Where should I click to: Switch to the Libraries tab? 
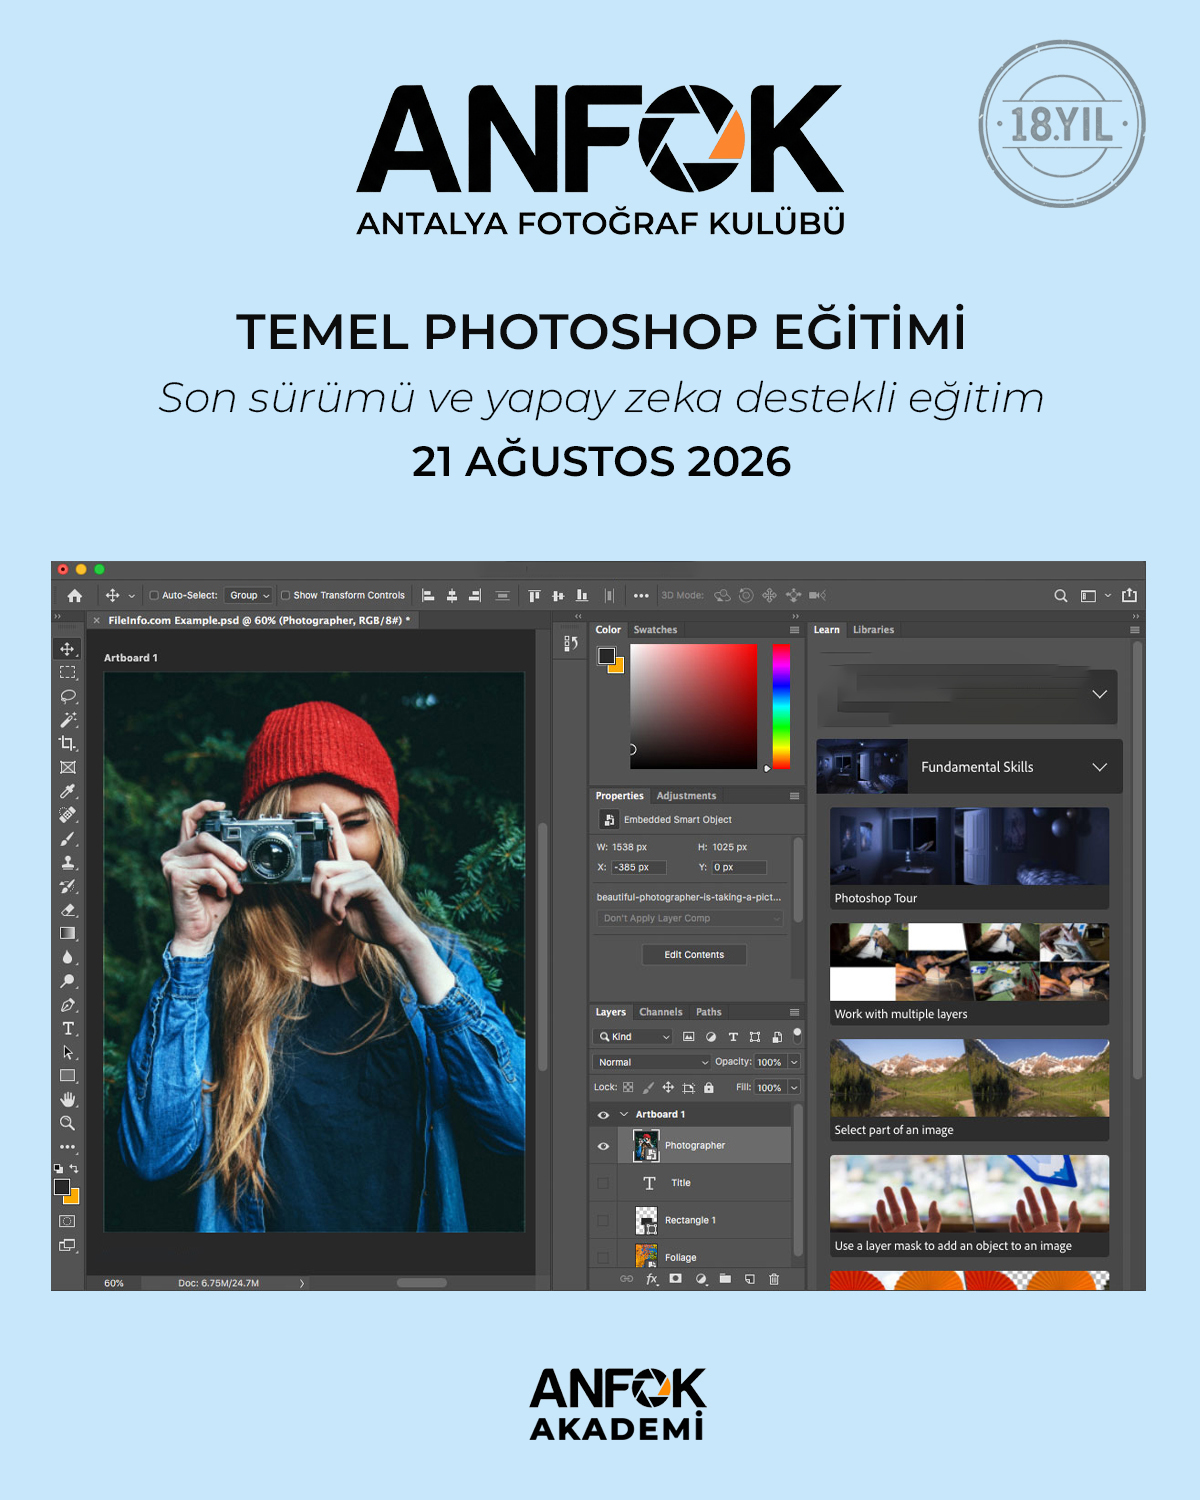873,630
